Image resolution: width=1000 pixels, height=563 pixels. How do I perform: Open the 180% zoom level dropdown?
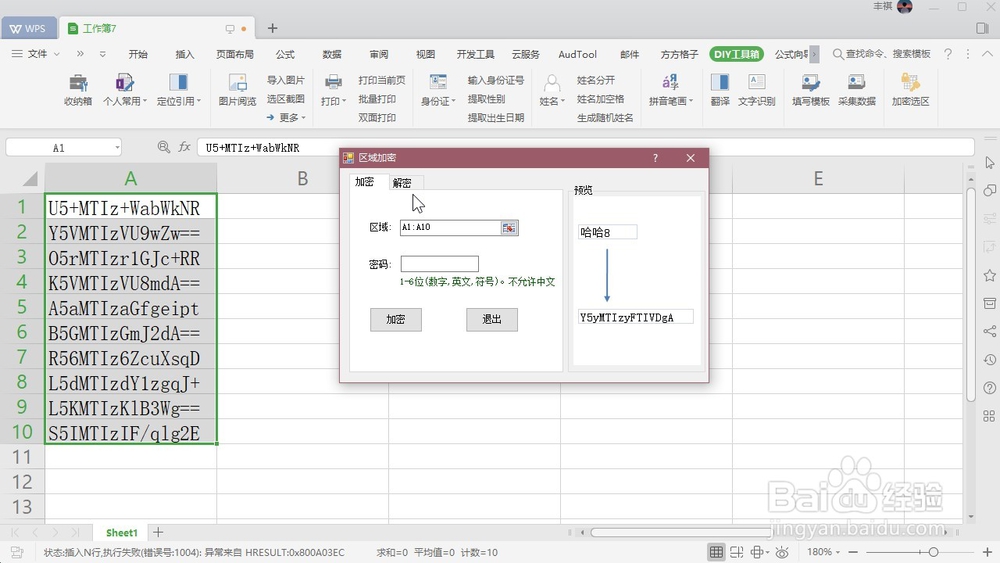823,552
